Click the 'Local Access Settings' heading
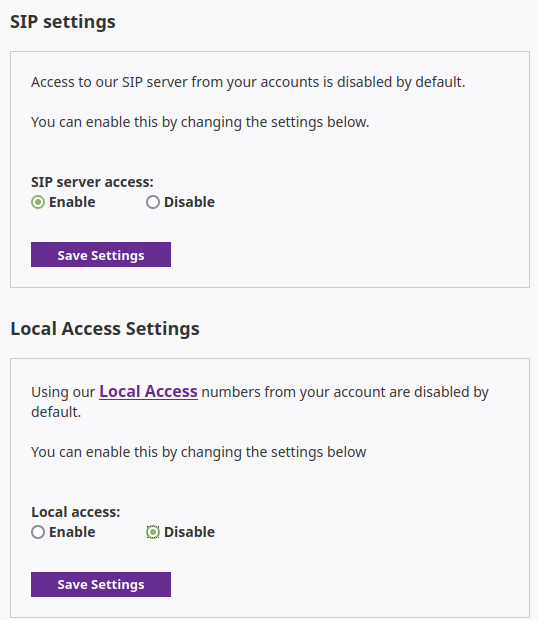Screen dimensions: 538x620 click(x=105, y=329)
